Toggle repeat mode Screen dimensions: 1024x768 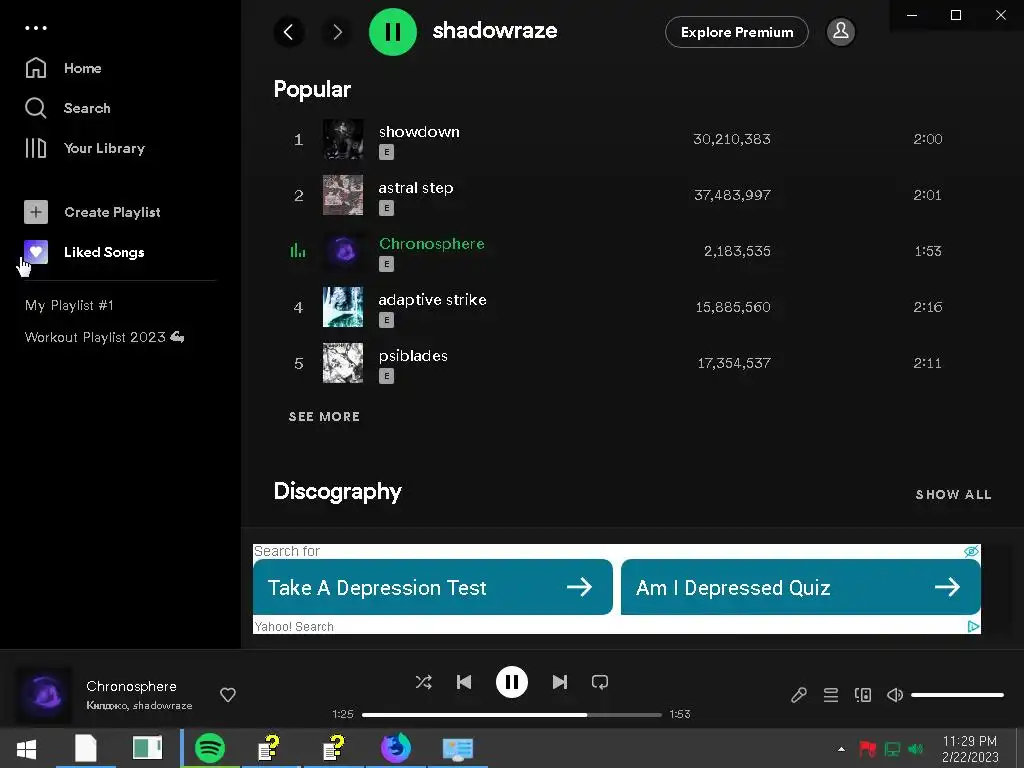tap(600, 682)
